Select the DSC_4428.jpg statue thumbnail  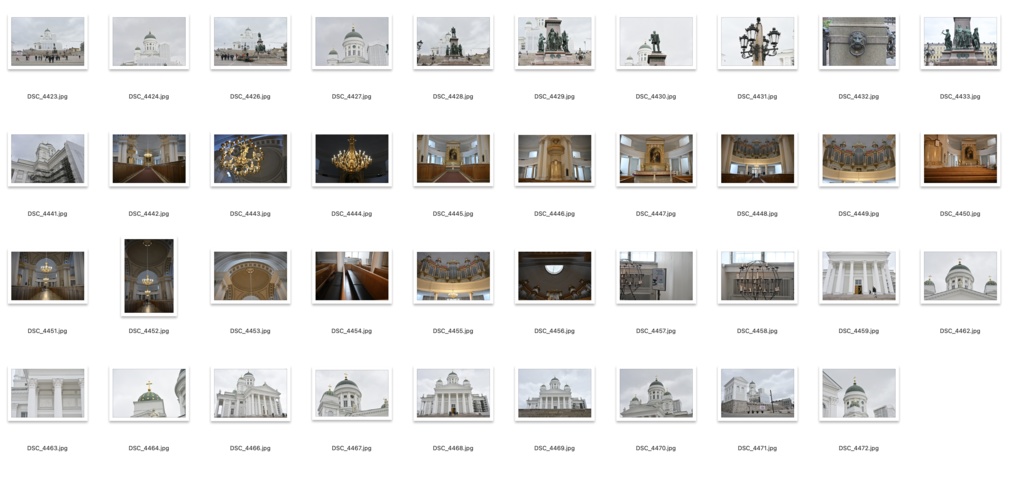tap(453, 42)
